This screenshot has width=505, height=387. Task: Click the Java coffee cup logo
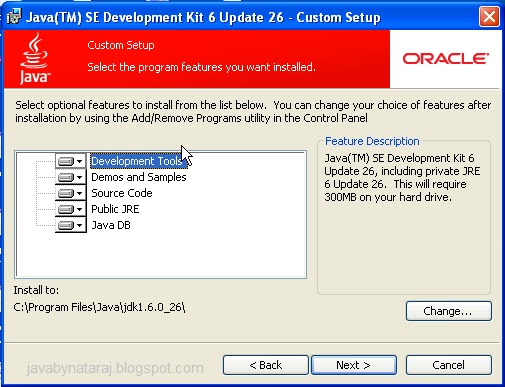pos(34,59)
